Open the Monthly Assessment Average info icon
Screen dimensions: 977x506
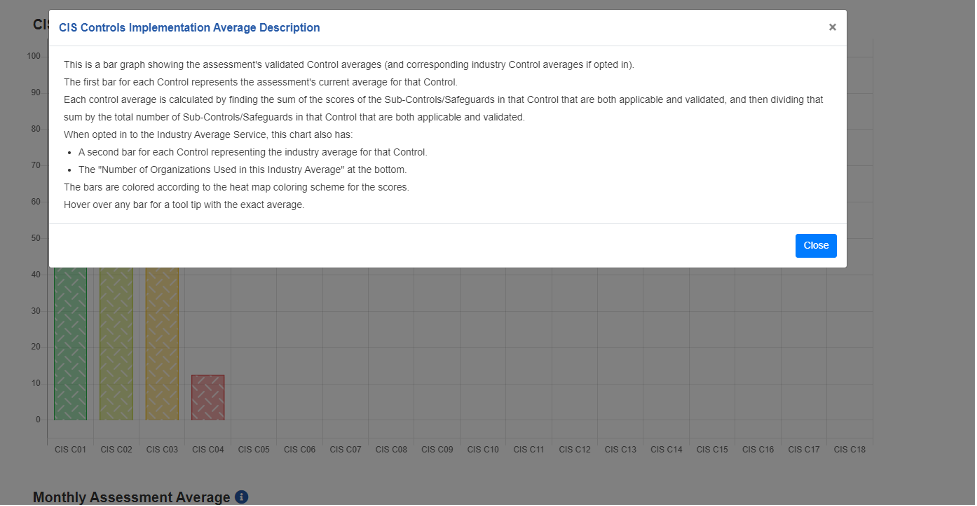point(241,497)
